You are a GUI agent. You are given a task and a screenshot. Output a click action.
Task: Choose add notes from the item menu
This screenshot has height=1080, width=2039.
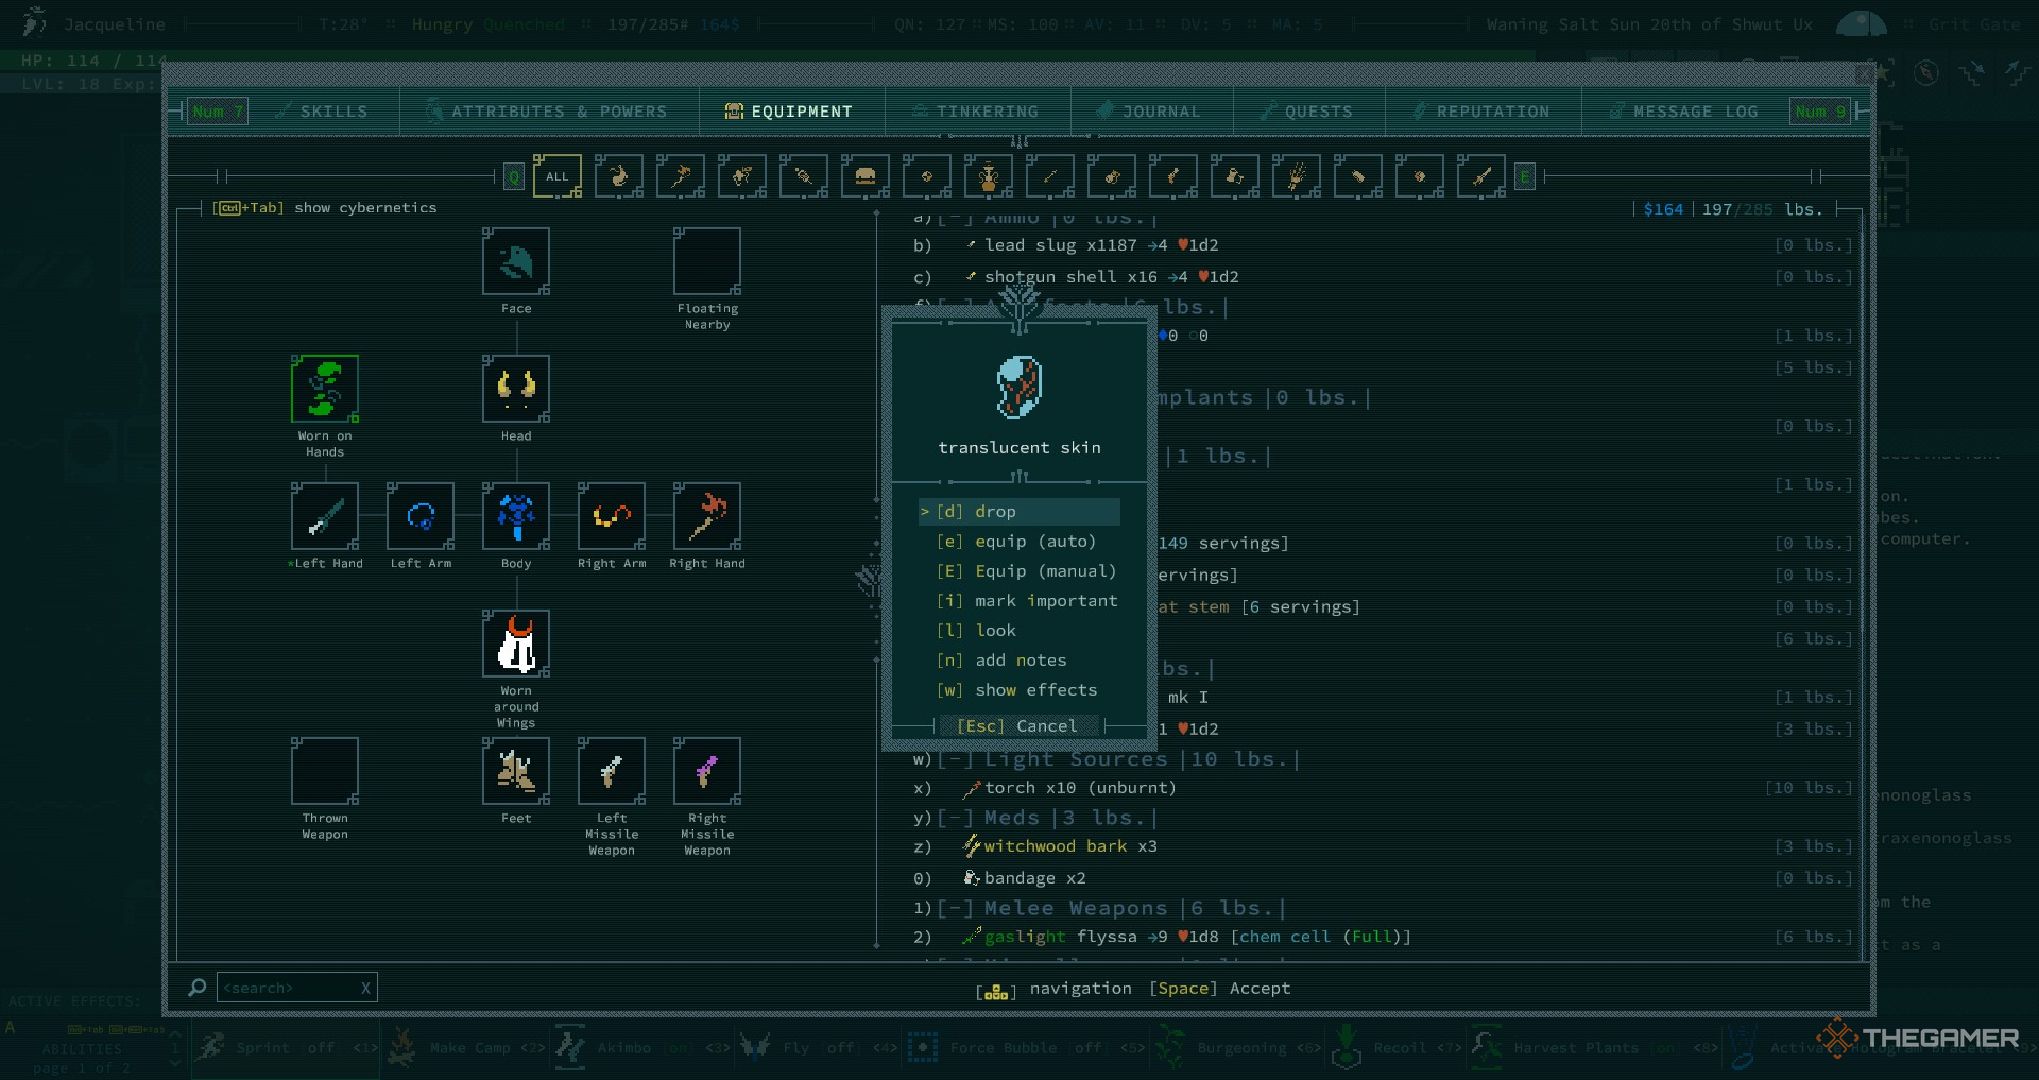coord(1018,660)
